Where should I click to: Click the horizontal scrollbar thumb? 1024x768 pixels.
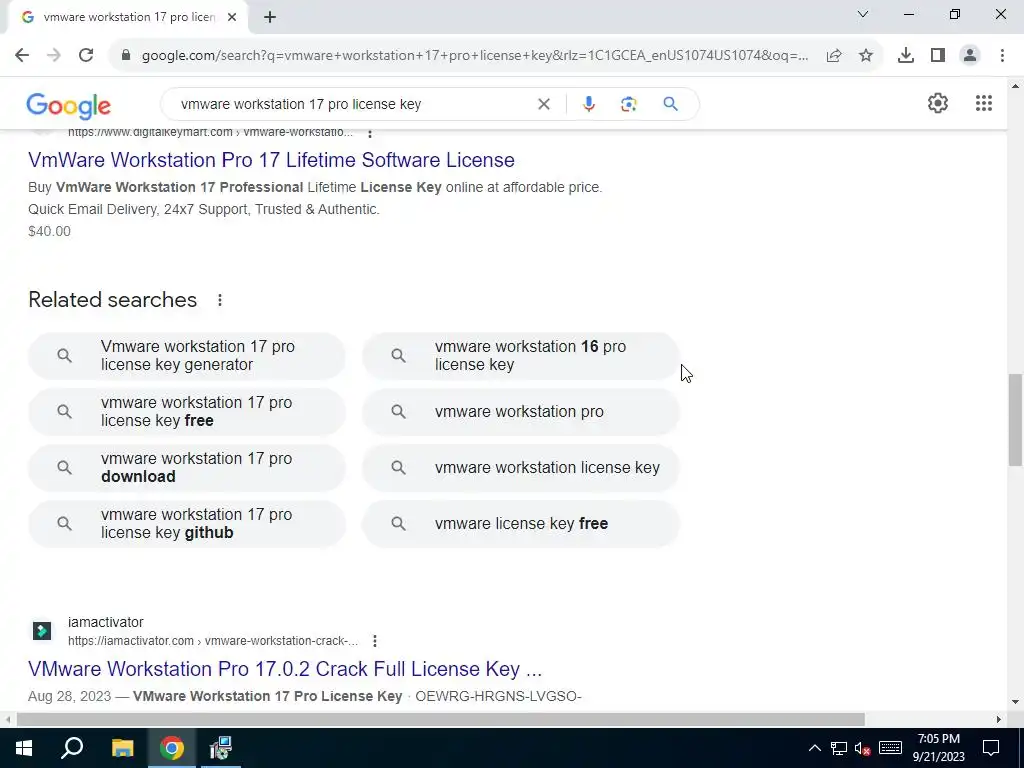441,720
